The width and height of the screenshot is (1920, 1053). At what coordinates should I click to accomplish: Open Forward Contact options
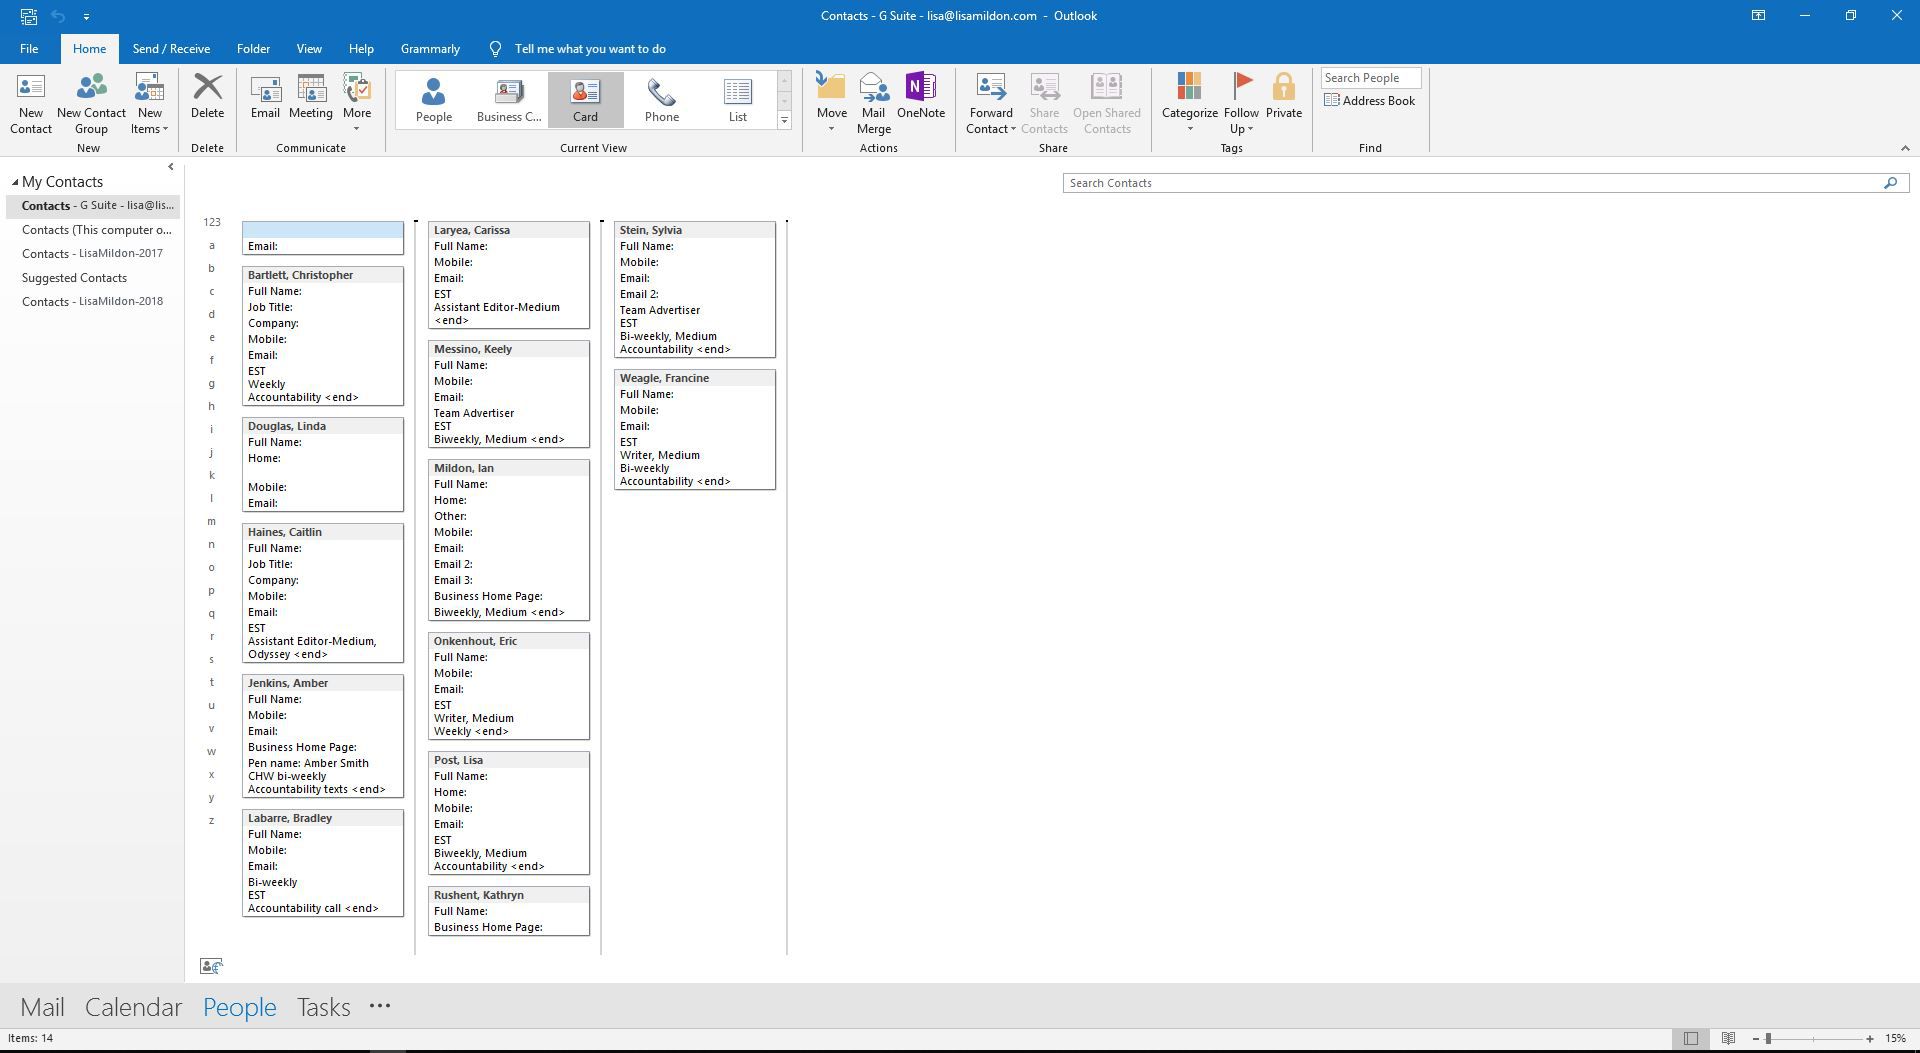click(991, 103)
